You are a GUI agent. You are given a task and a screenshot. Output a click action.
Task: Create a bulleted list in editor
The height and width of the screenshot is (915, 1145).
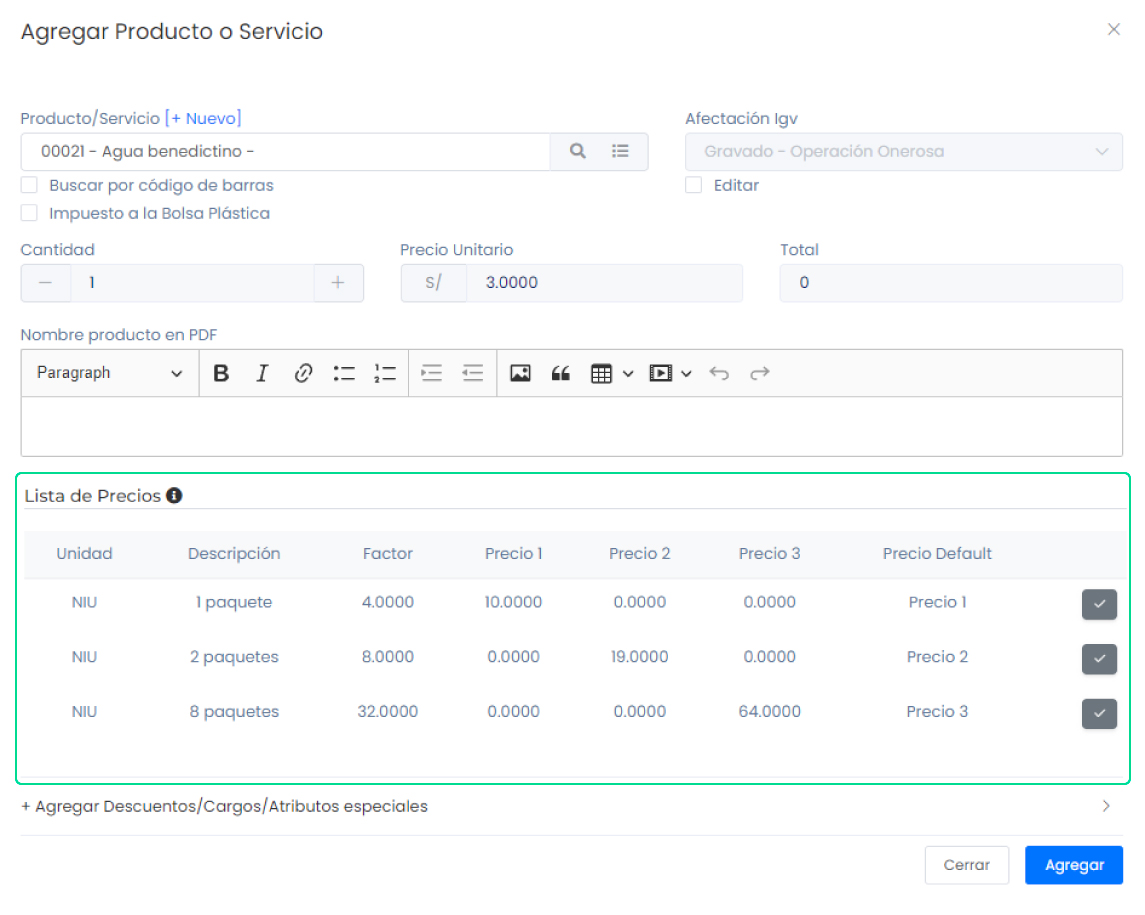tap(344, 373)
